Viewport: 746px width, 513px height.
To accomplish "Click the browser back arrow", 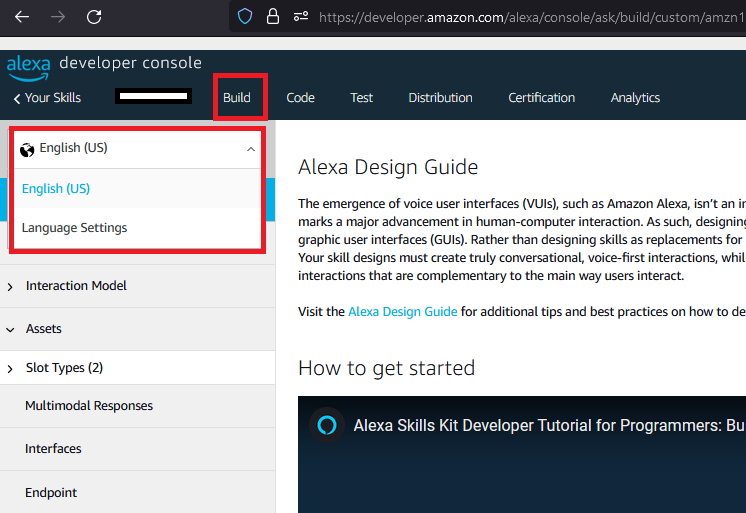I will tap(21, 17).
